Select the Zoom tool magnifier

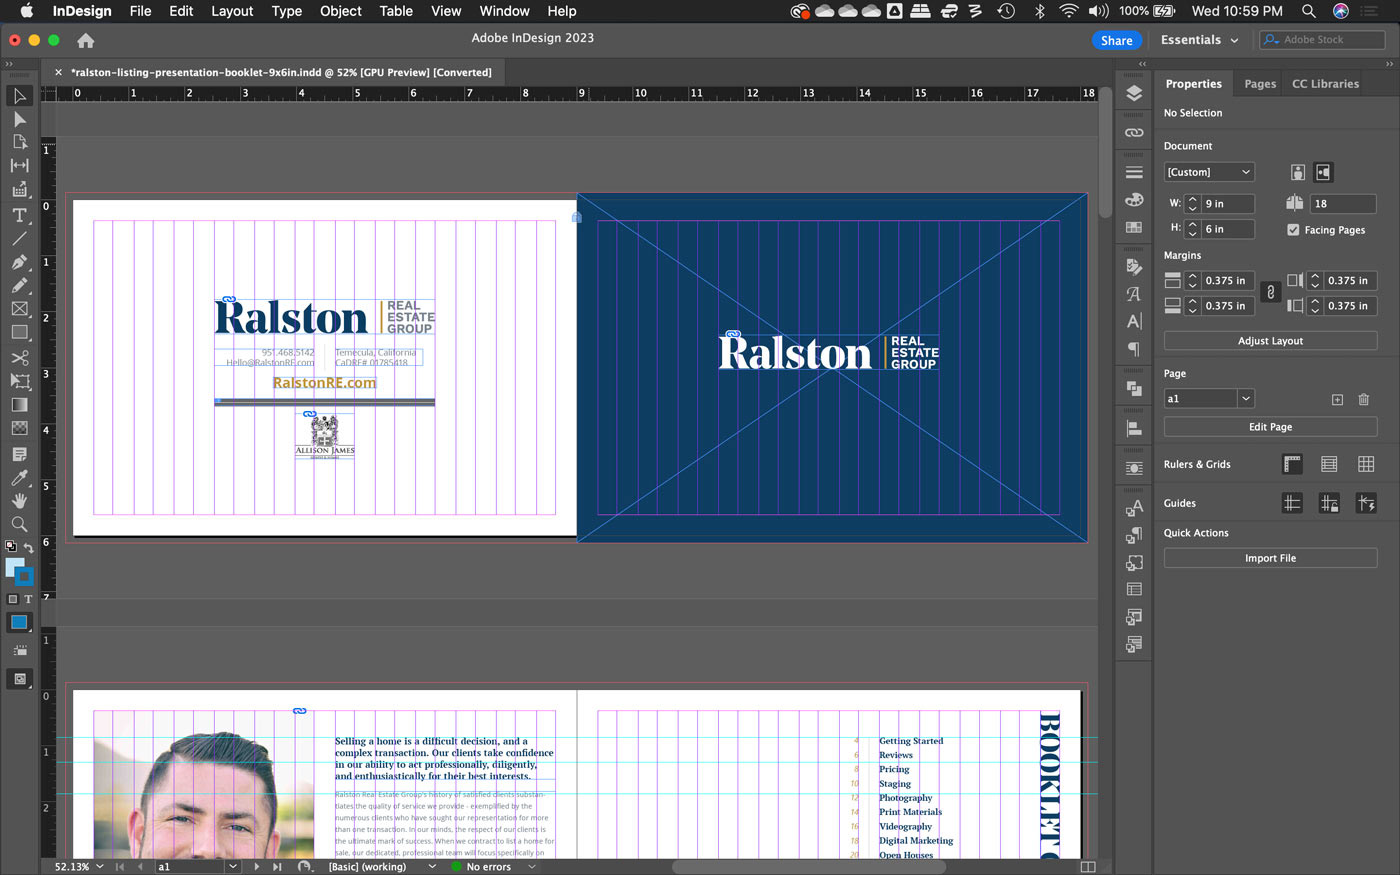(19, 524)
